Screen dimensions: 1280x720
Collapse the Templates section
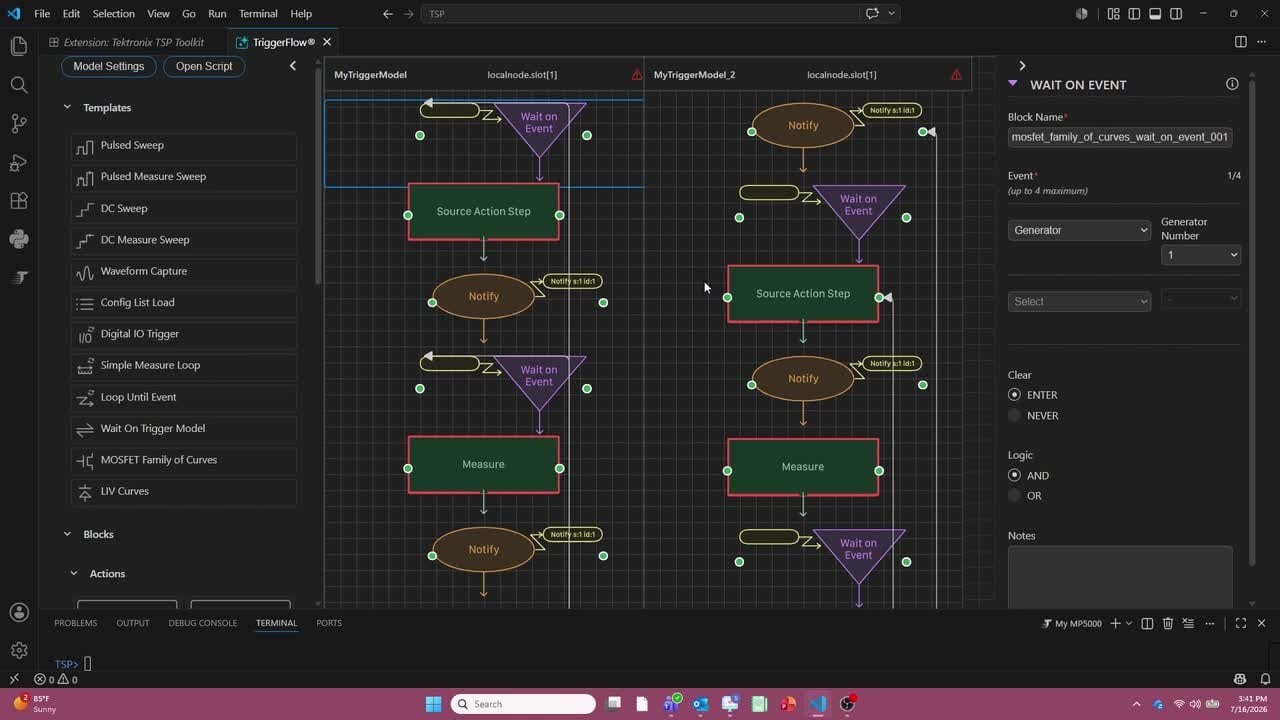point(68,107)
